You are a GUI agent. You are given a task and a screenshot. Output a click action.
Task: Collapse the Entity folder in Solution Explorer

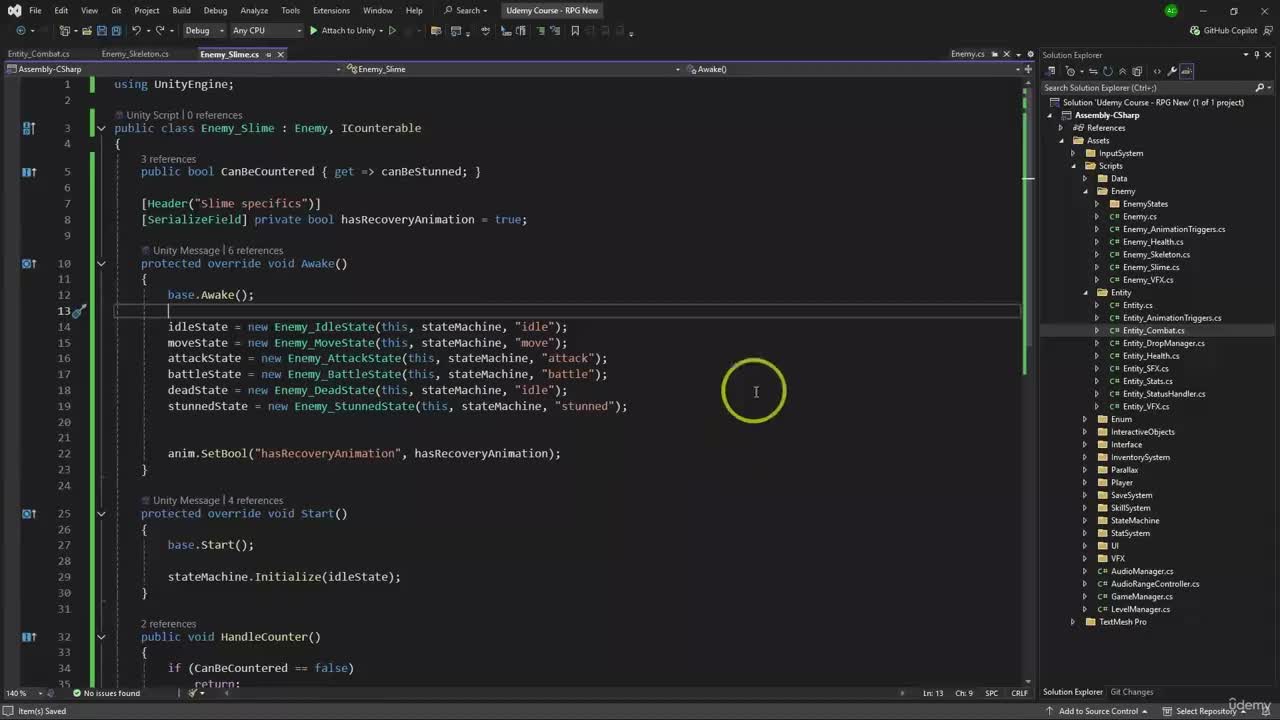coord(1086,293)
